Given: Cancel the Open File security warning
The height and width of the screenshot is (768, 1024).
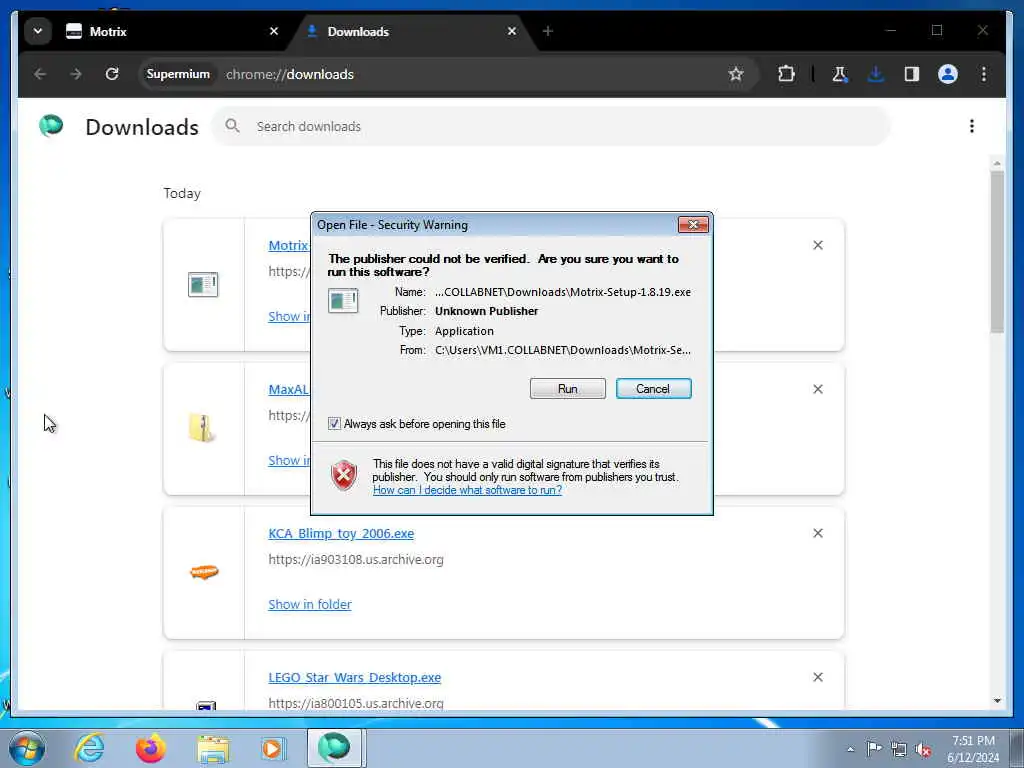Looking at the screenshot, I should pos(653,389).
